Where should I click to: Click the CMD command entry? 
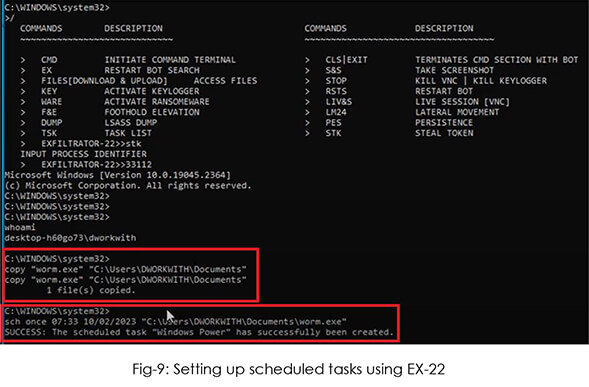coord(49,60)
